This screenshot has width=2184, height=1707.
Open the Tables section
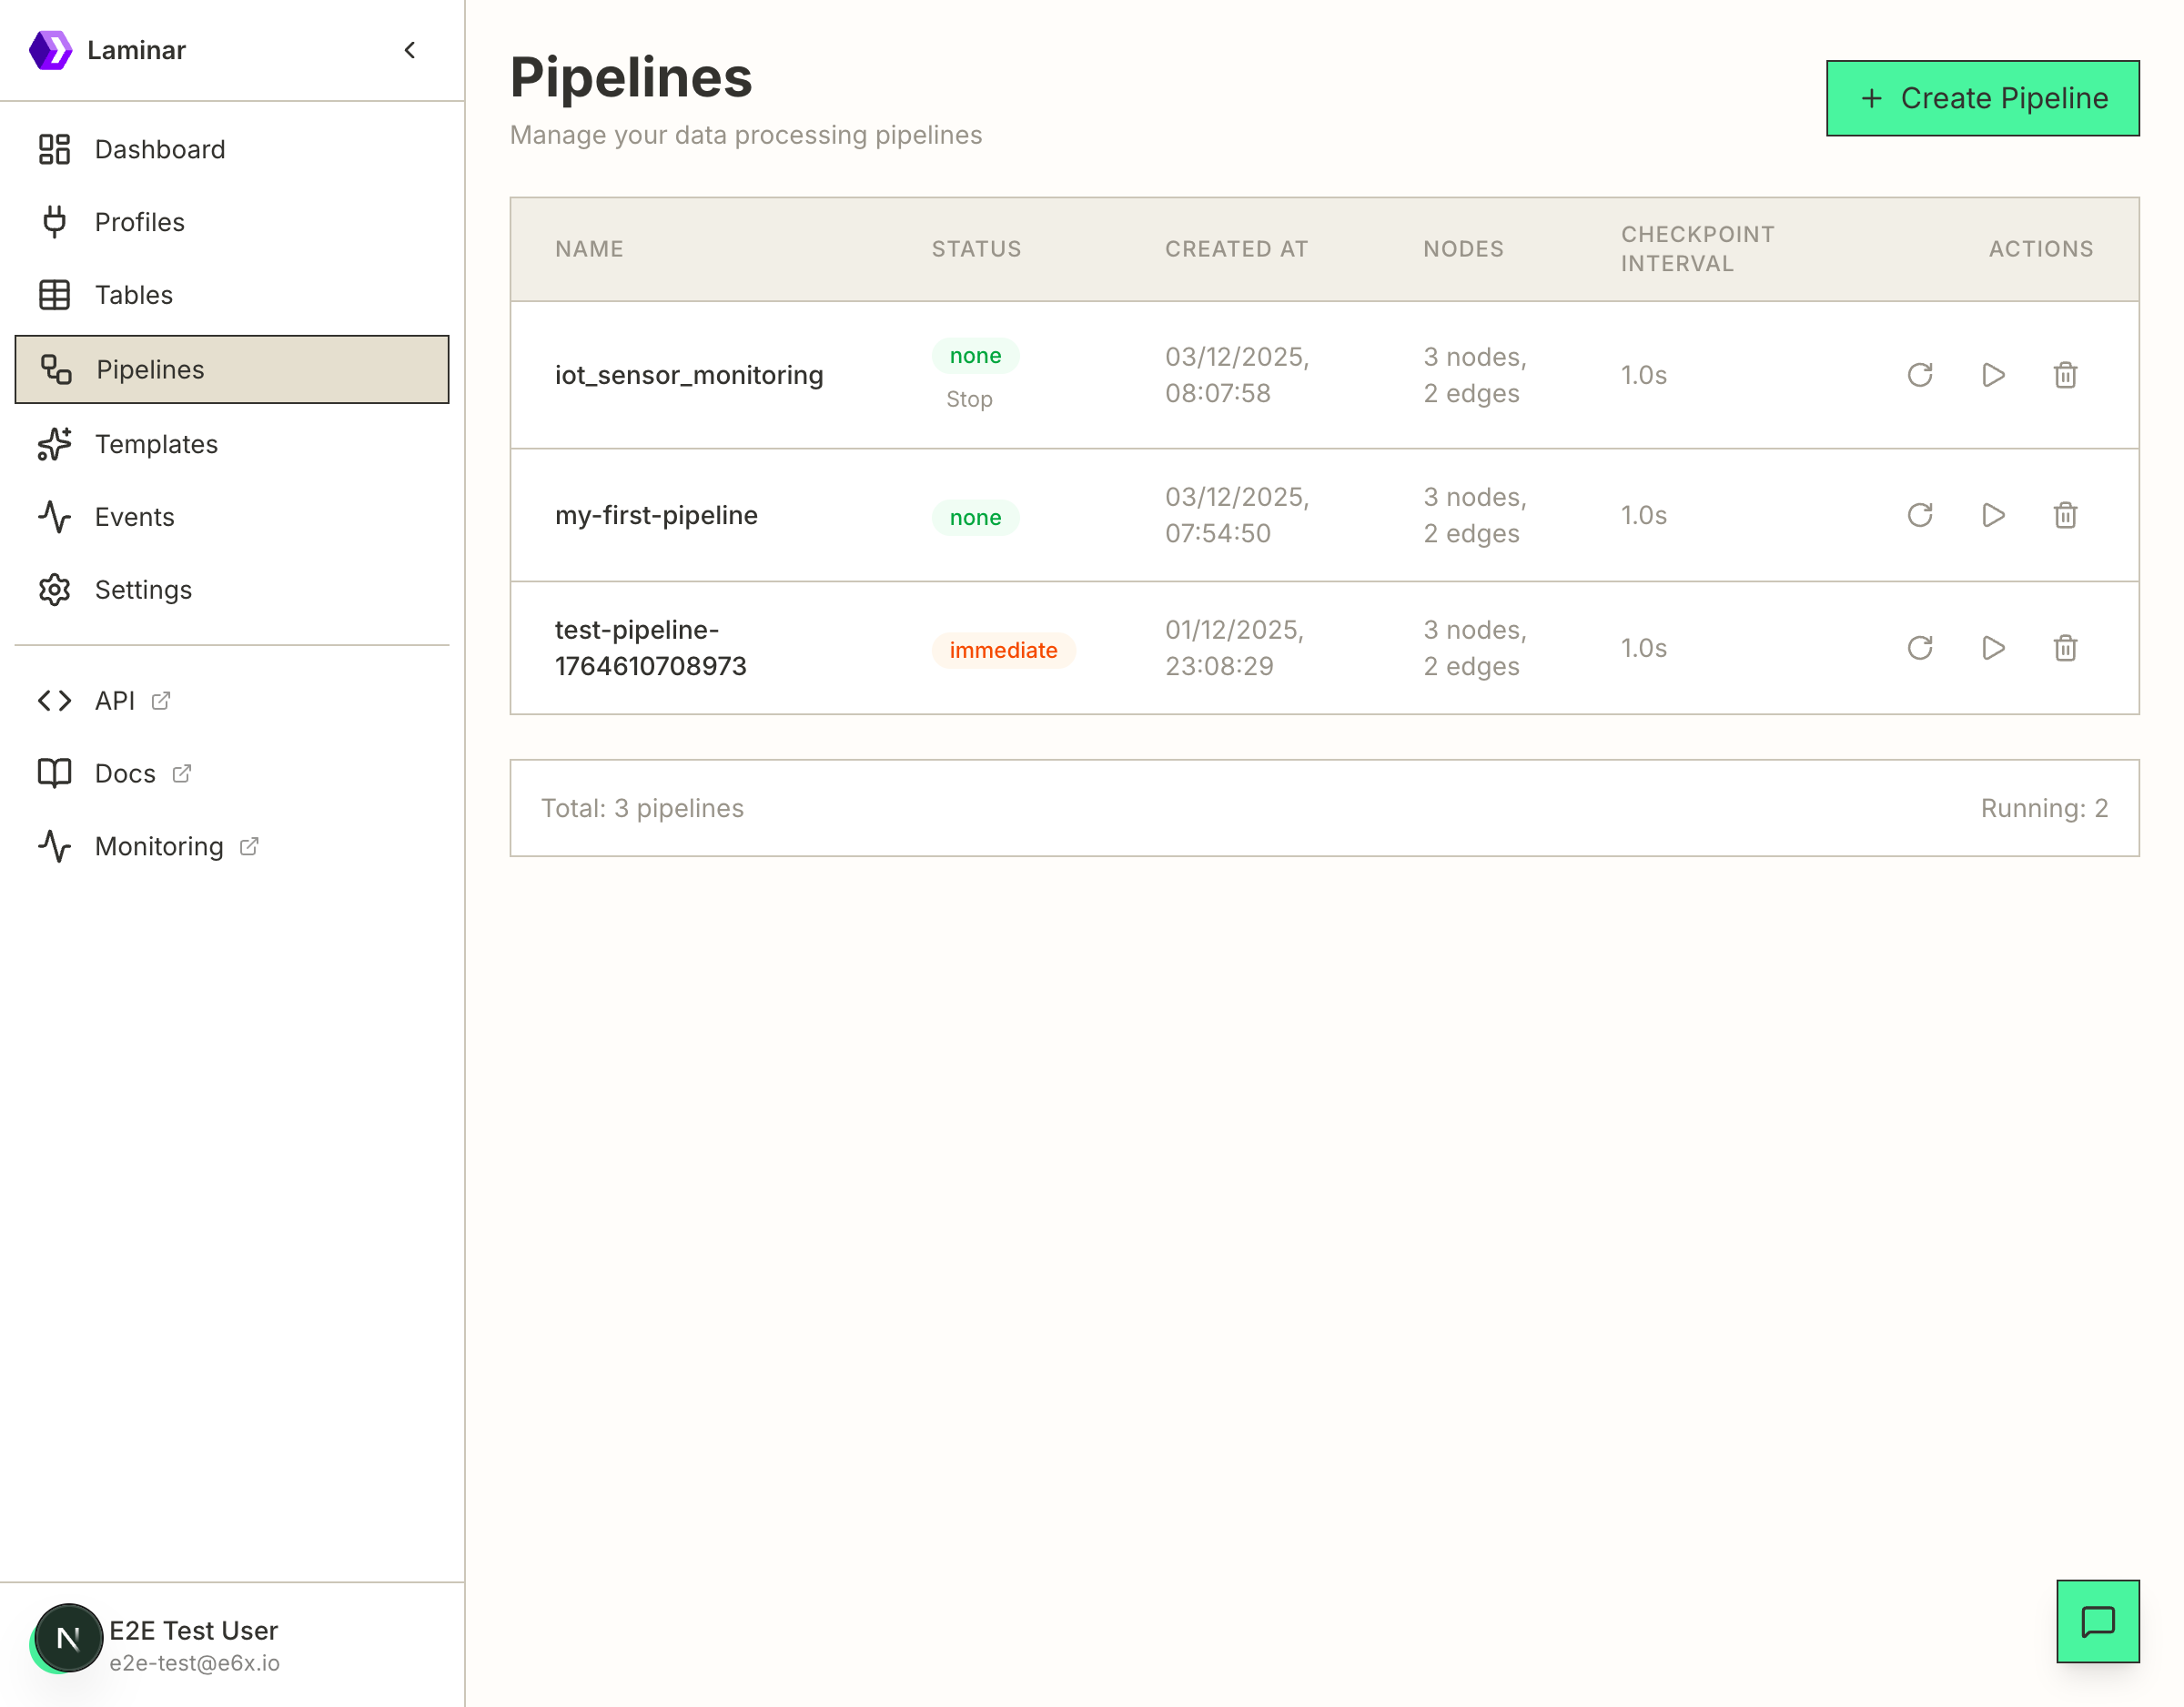[54, 294]
